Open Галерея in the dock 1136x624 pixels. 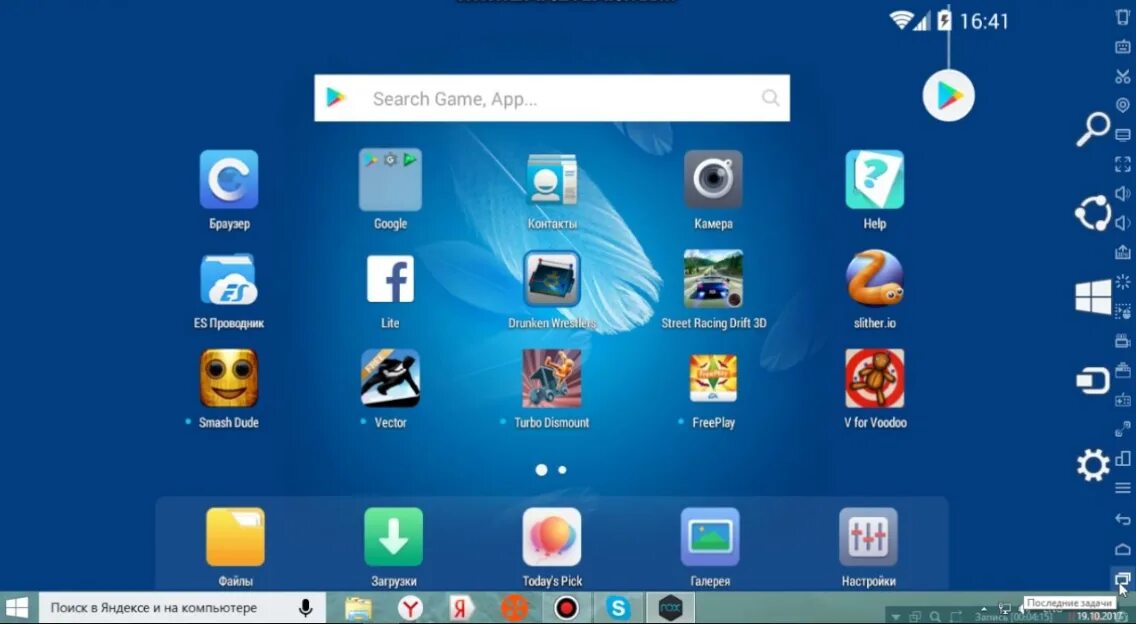710,537
